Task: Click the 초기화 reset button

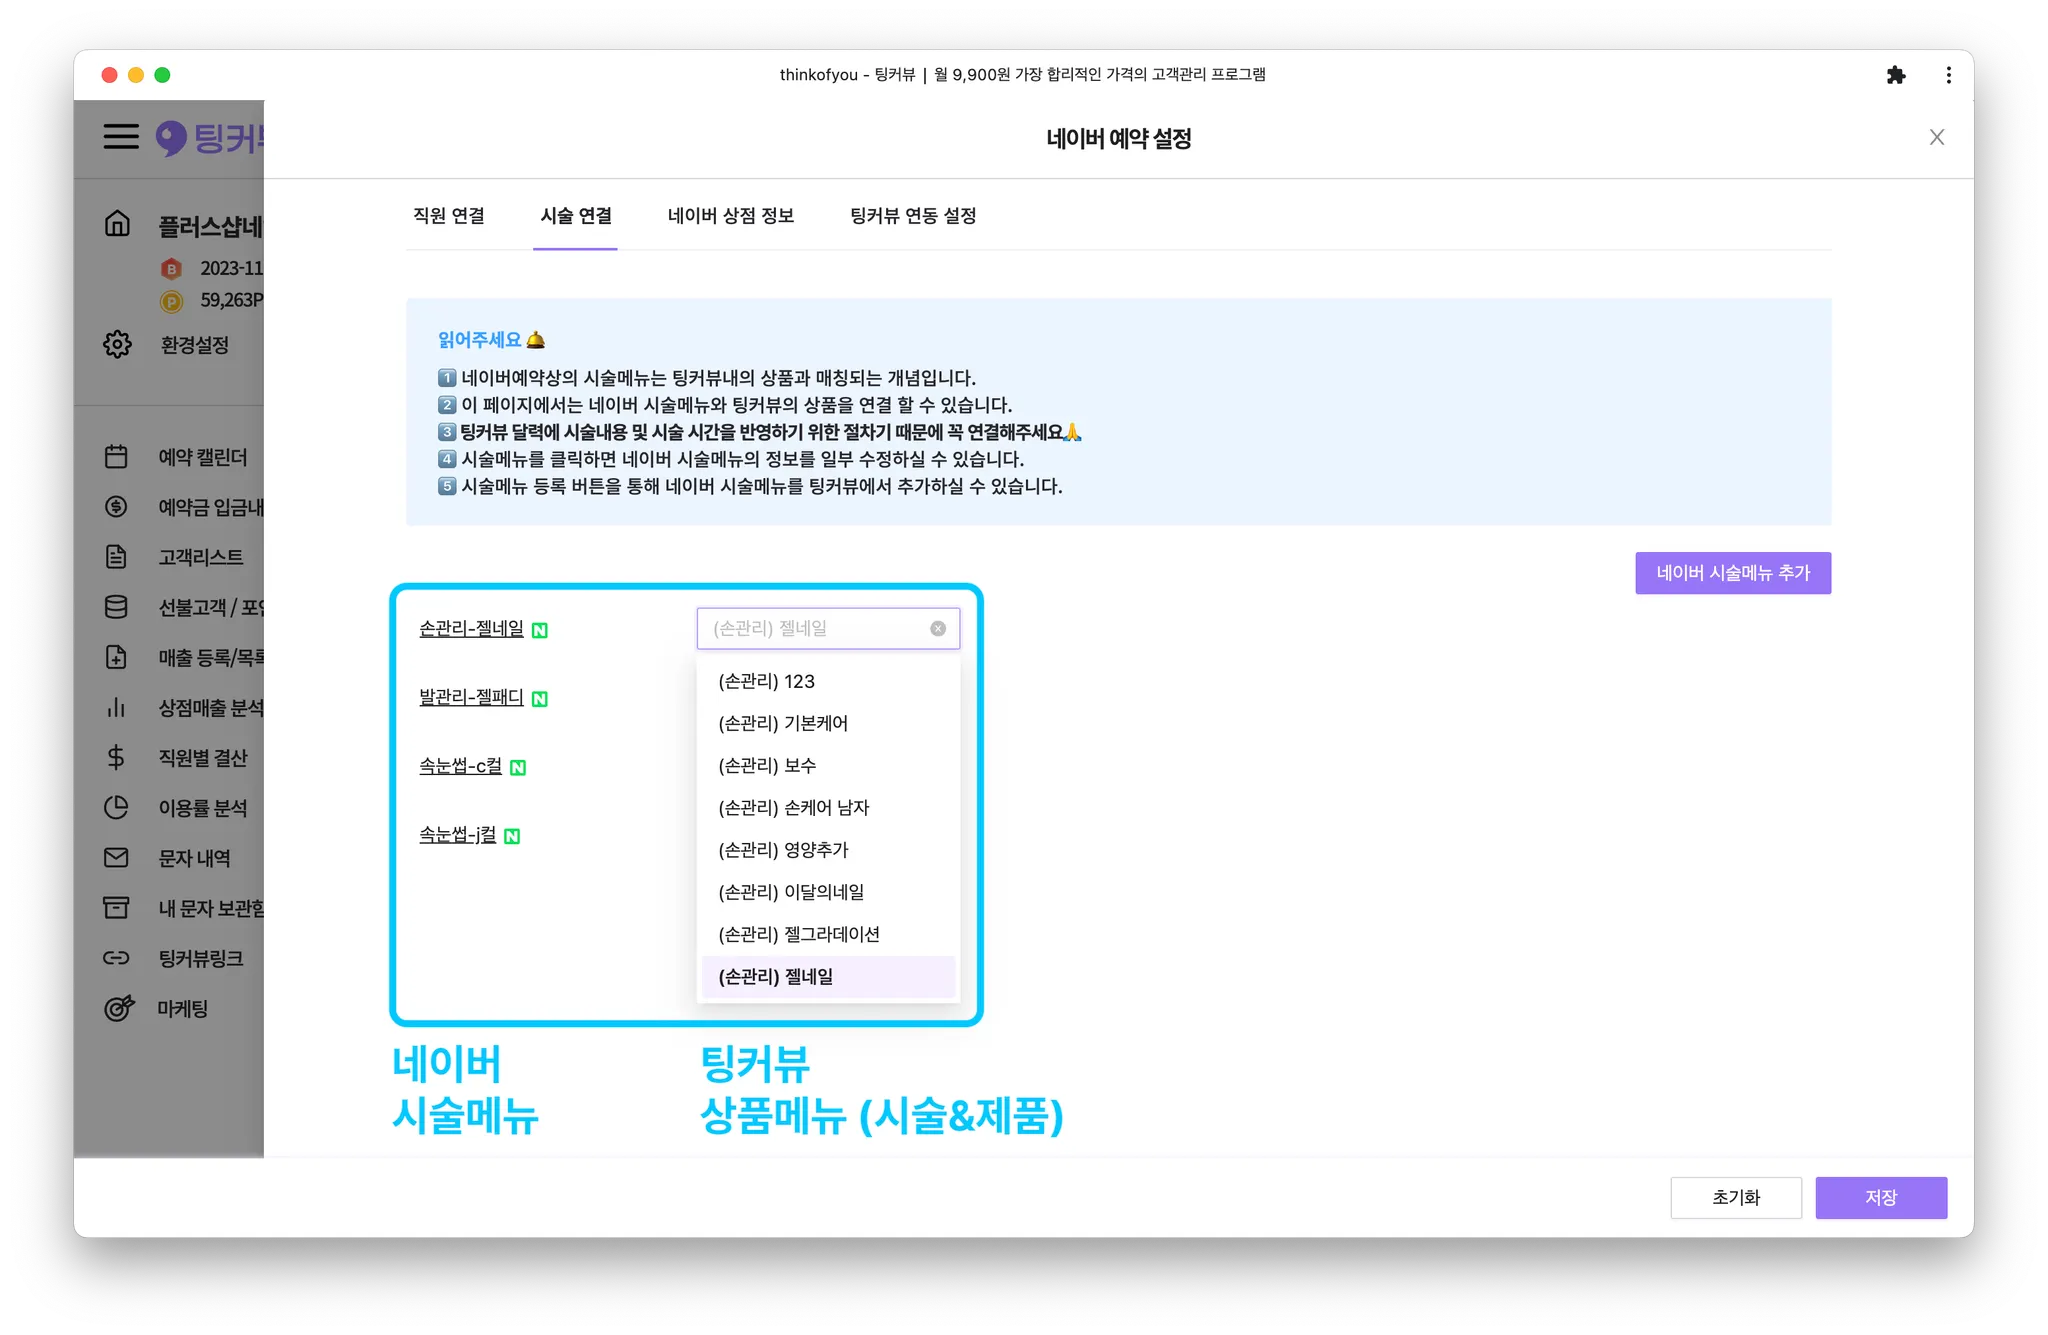Action: point(1735,1197)
